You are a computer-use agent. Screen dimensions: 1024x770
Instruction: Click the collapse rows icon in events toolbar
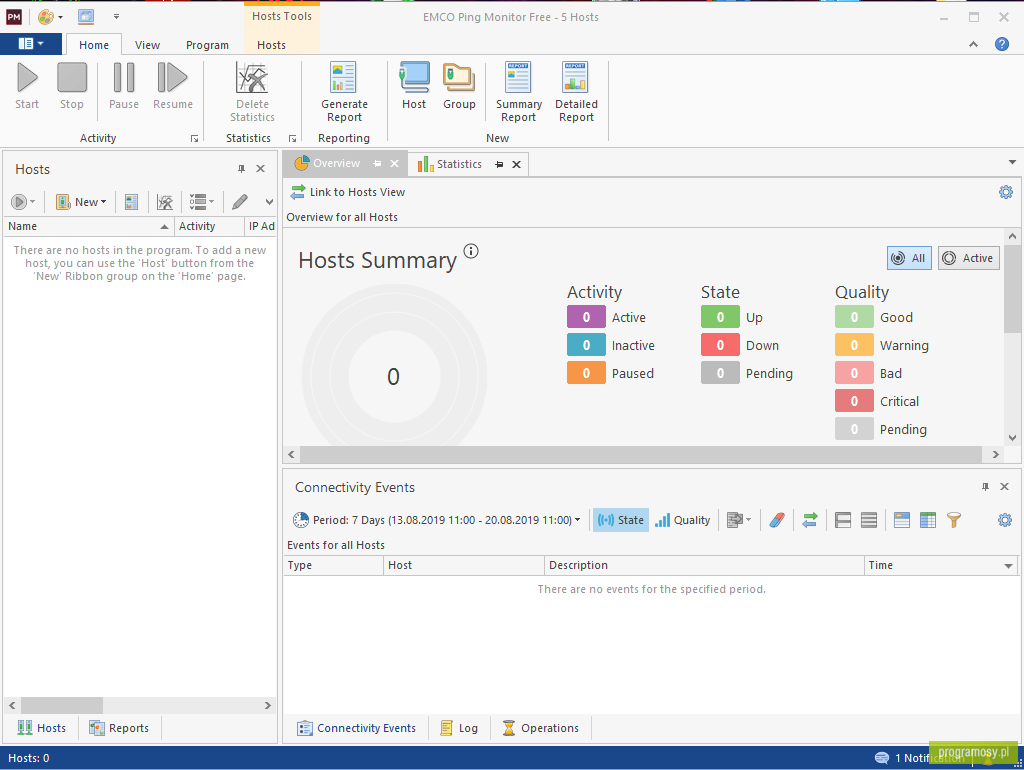(x=869, y=520)
